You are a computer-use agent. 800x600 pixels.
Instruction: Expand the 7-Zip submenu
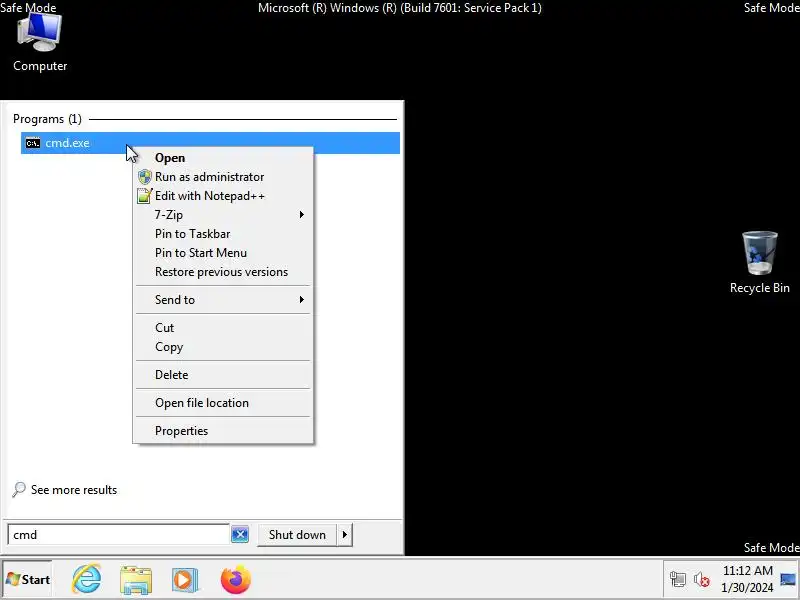click(x=223, y=215)
